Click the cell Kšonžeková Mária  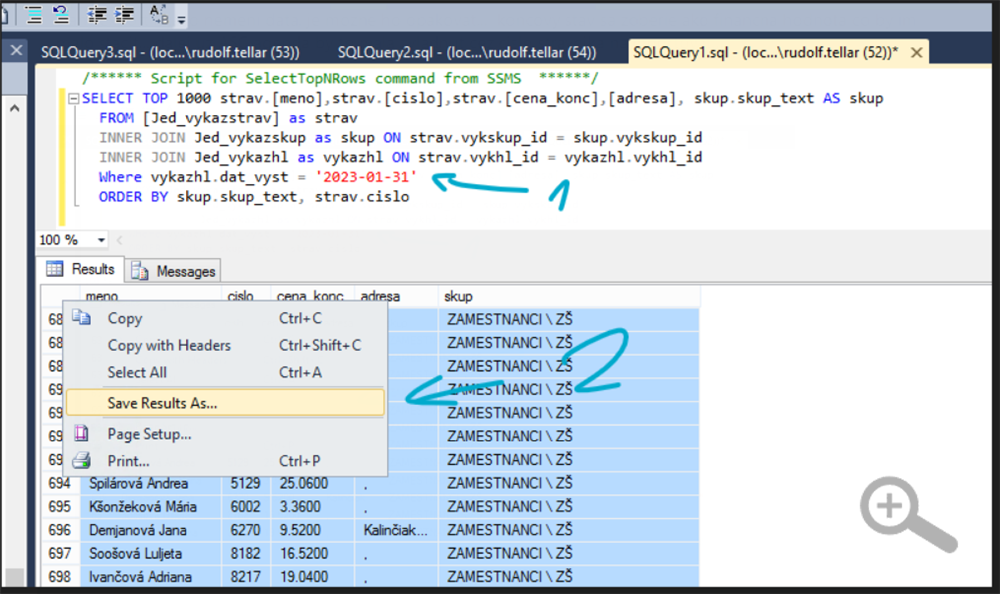click(x=151, y=507)
